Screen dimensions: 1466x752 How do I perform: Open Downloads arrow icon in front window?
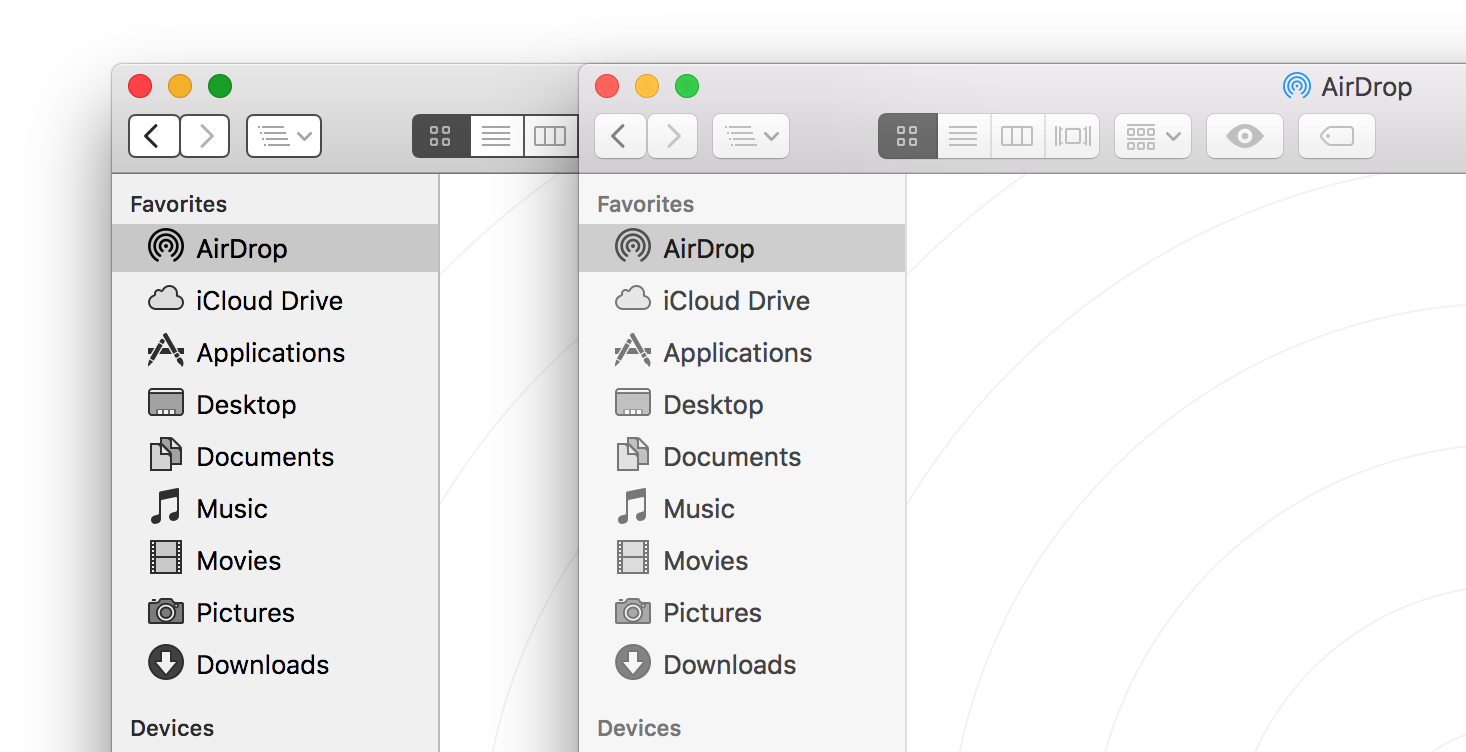pyautogui.click(x=632, y=664)
